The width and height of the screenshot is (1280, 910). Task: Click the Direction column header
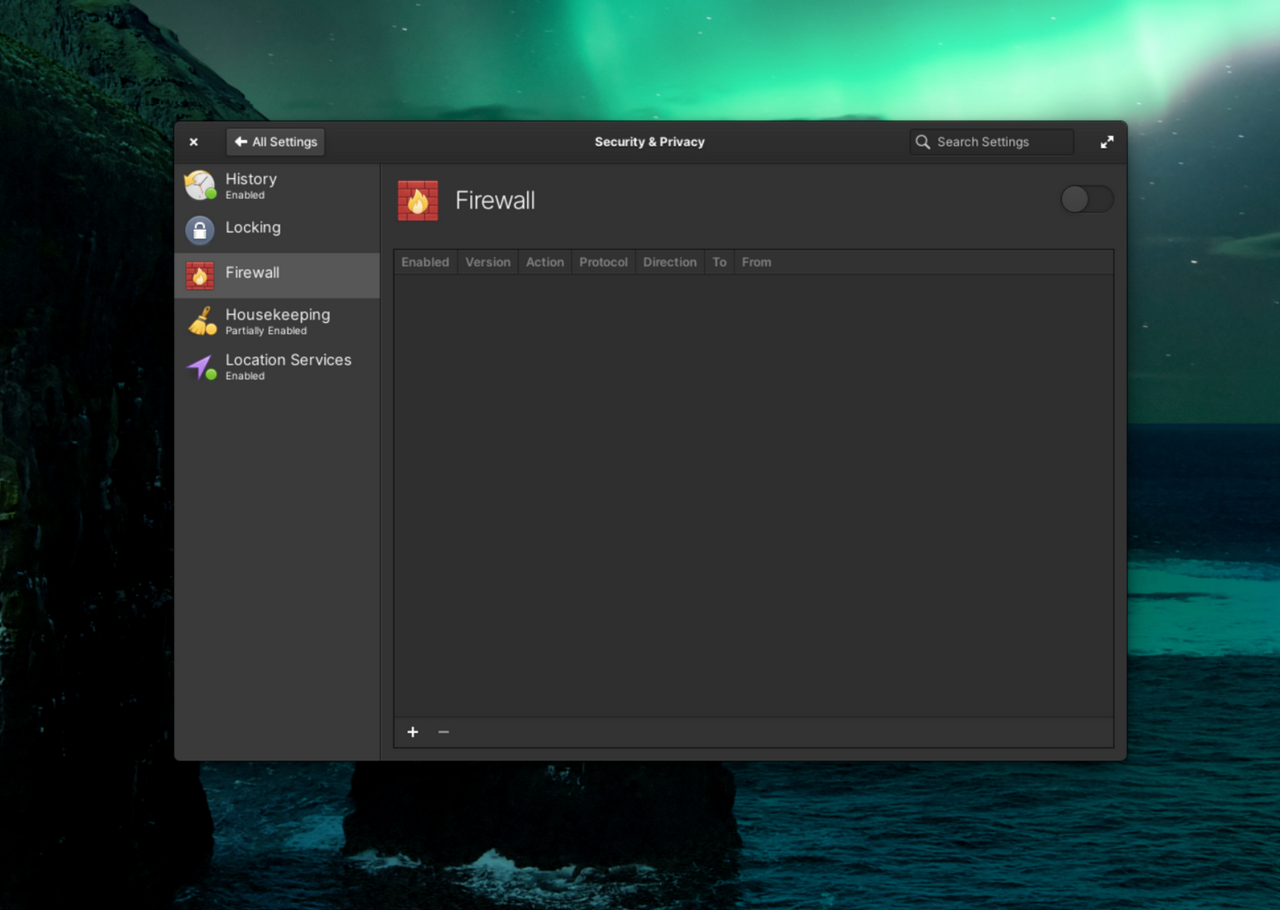tap(669, 262)
